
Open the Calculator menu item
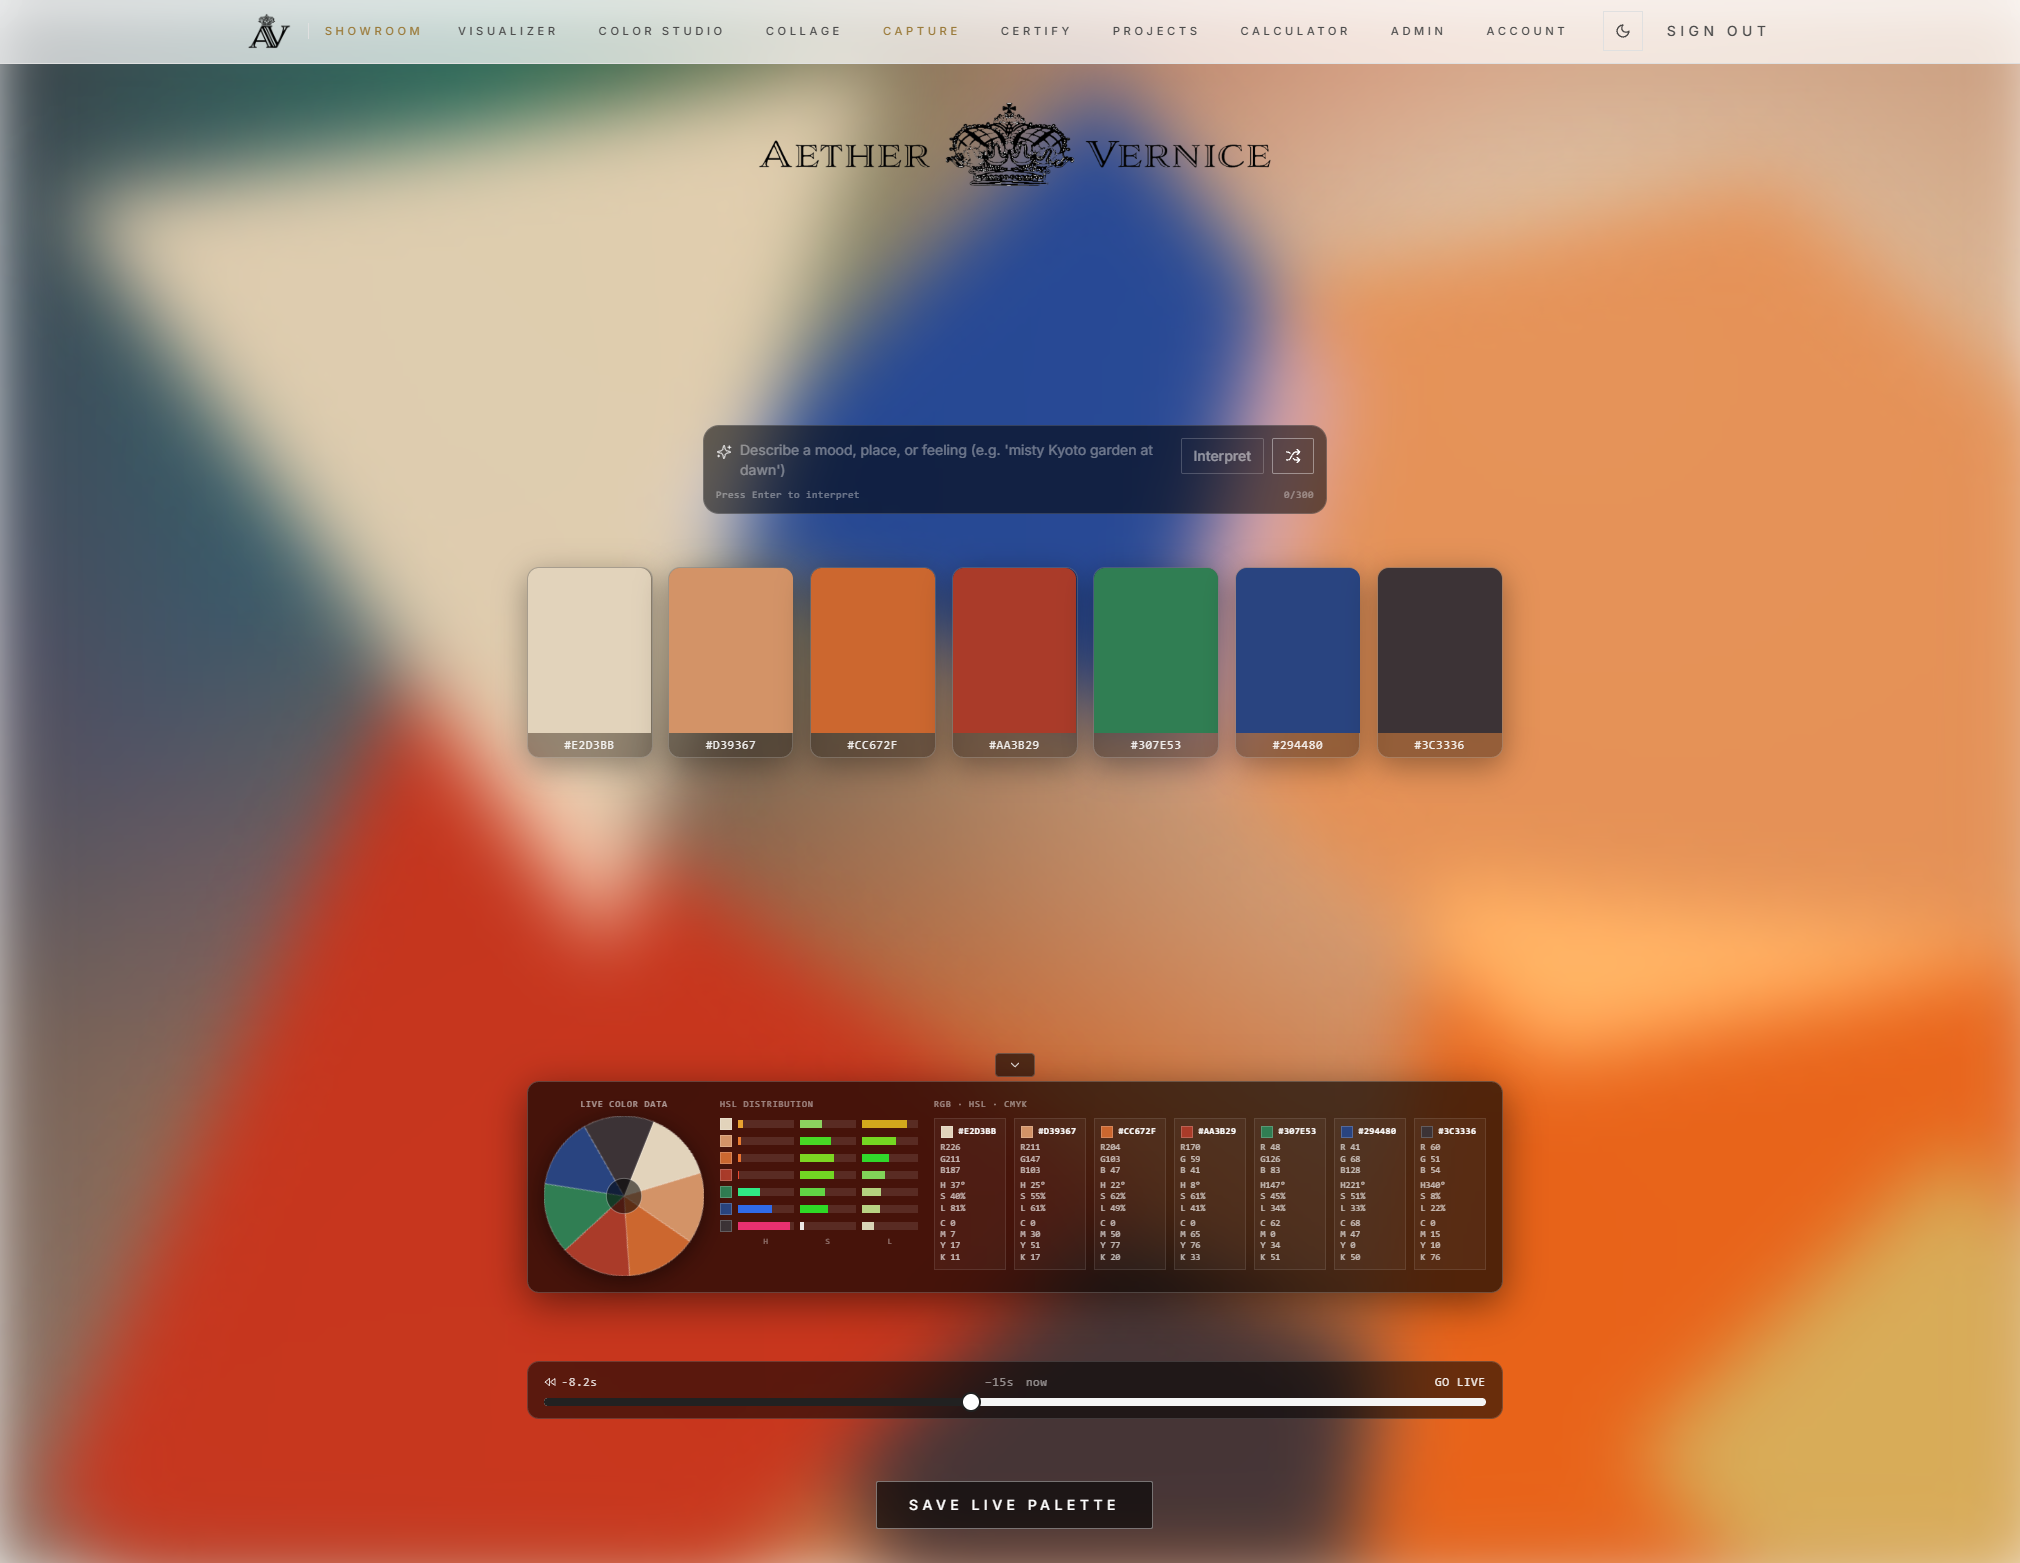click(1295, 31)
